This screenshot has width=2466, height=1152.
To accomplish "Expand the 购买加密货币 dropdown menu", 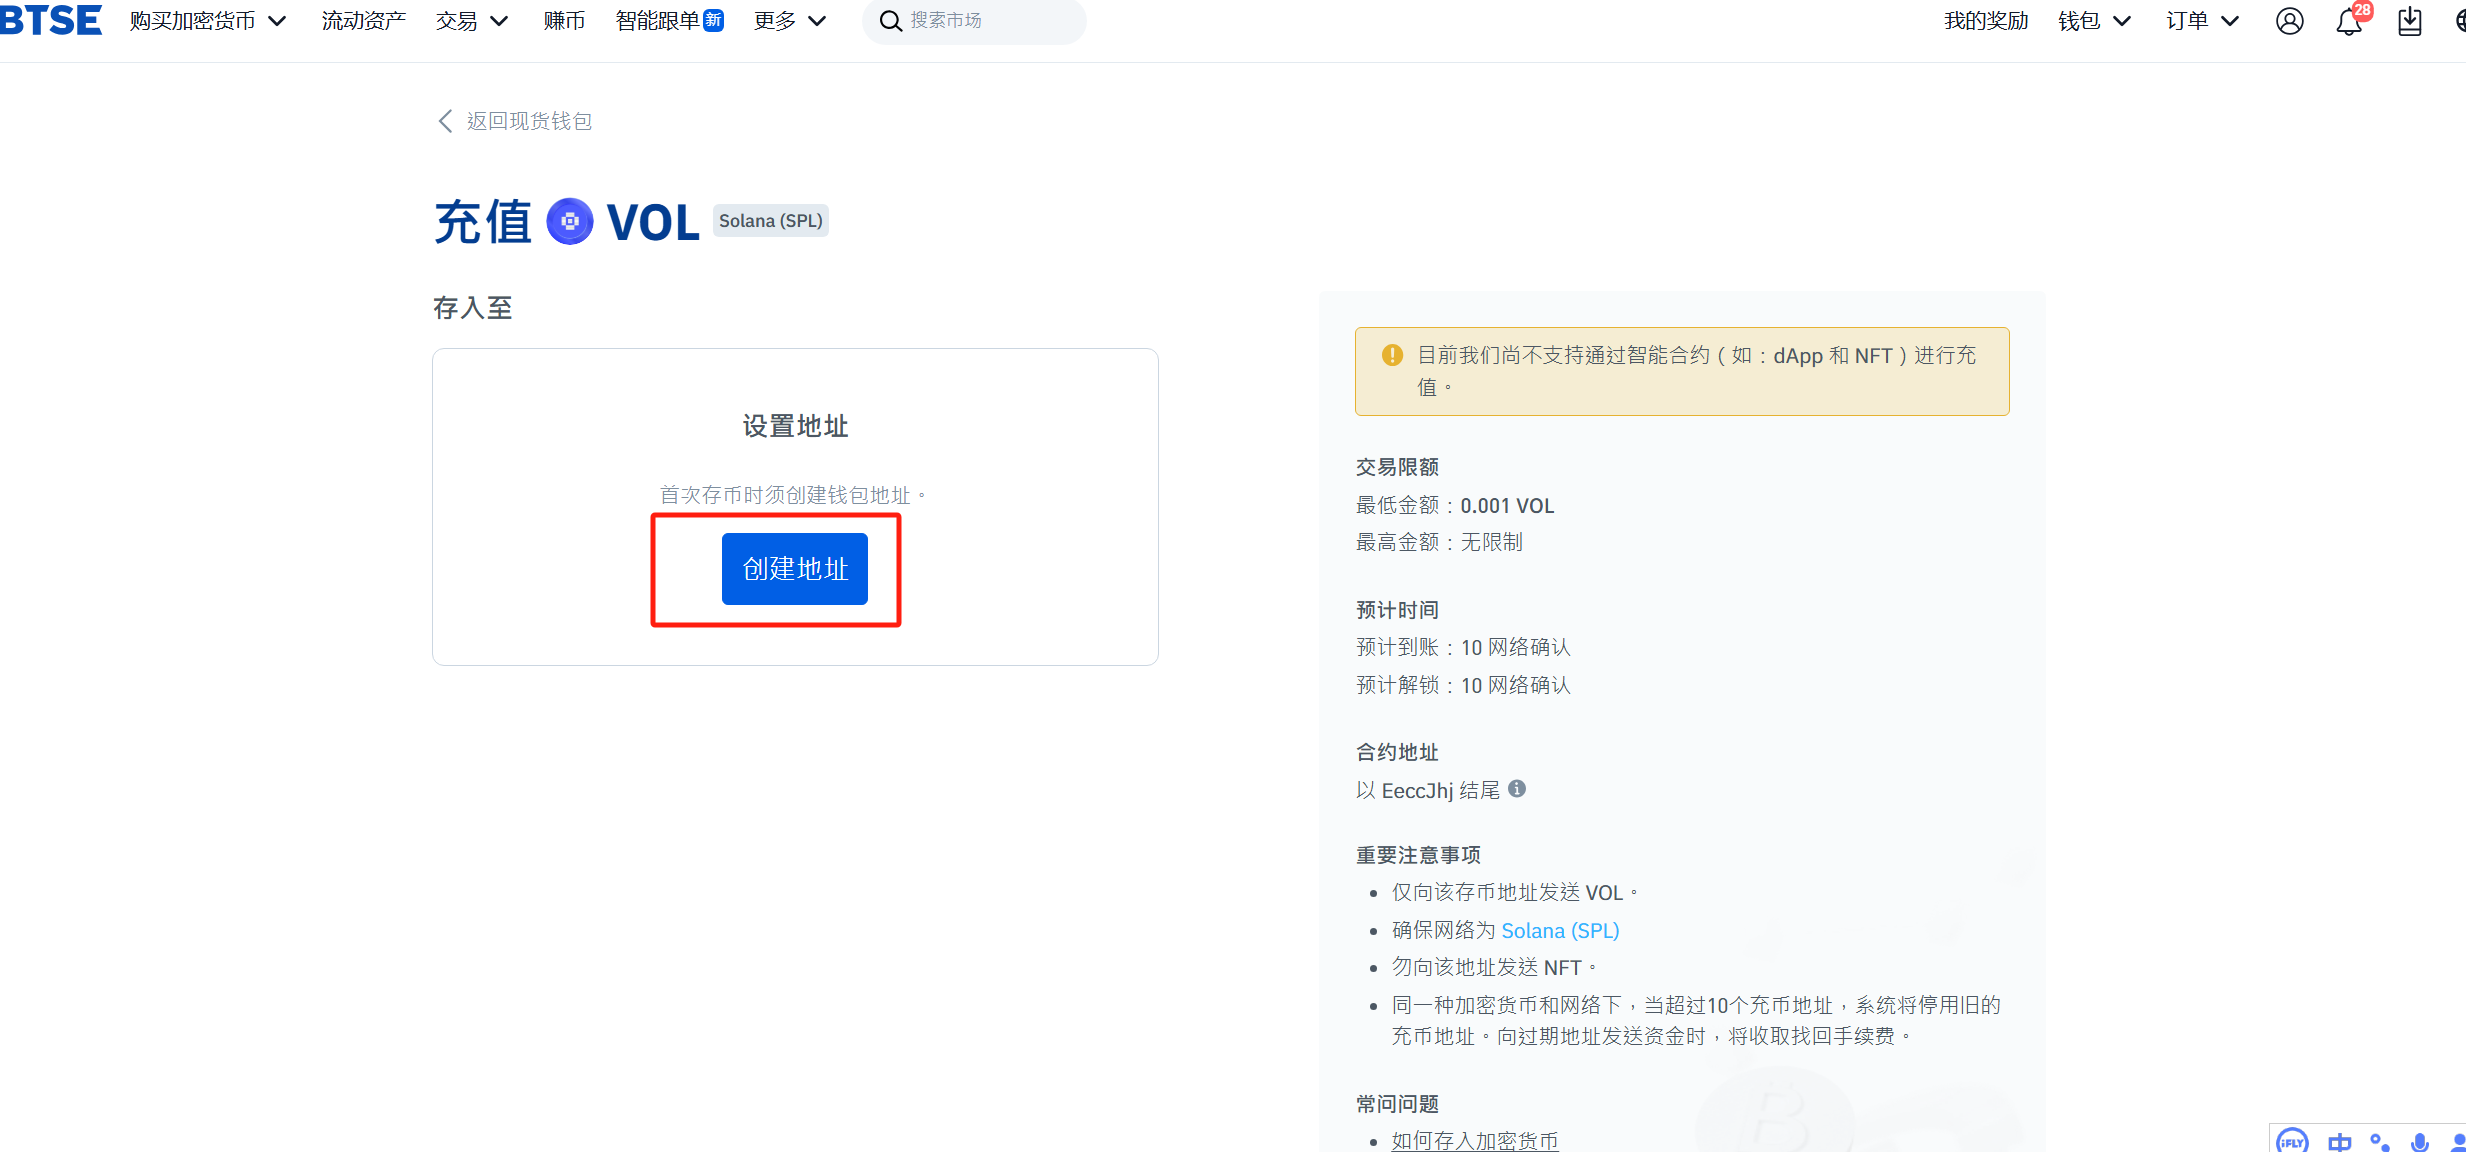I will click(x=207, y=21).
